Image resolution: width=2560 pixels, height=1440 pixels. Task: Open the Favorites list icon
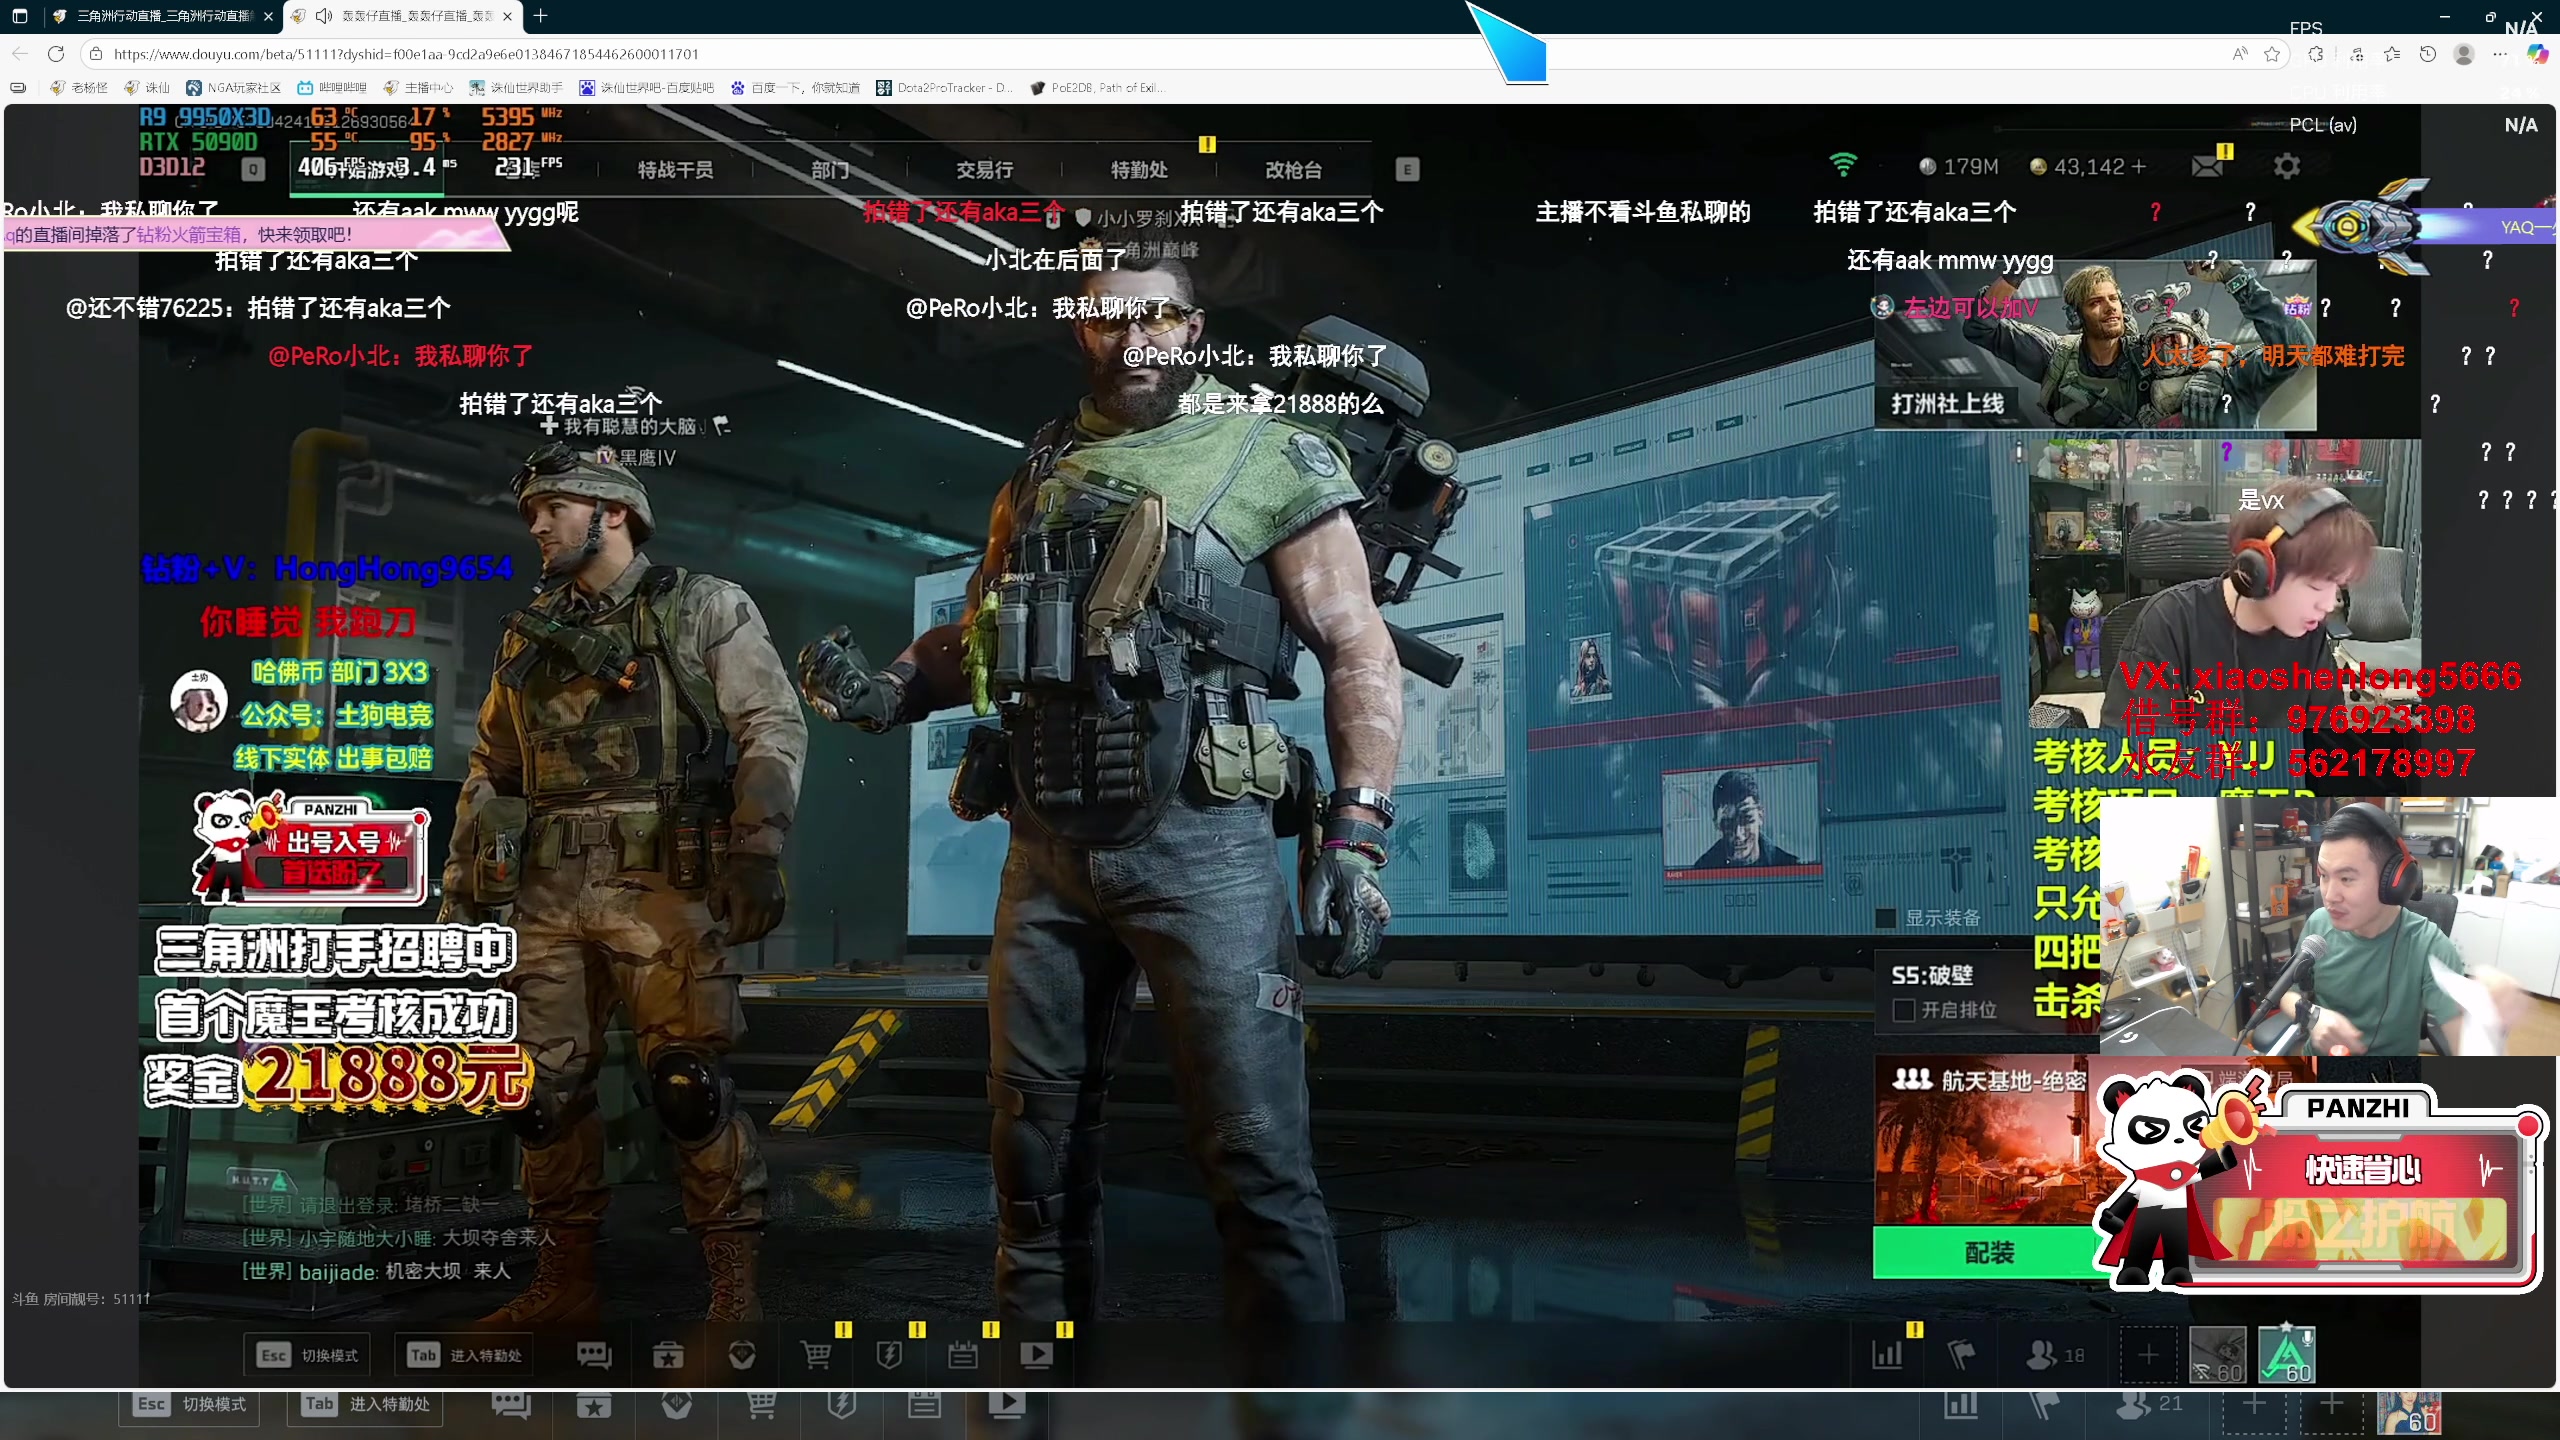[2392, 54]
